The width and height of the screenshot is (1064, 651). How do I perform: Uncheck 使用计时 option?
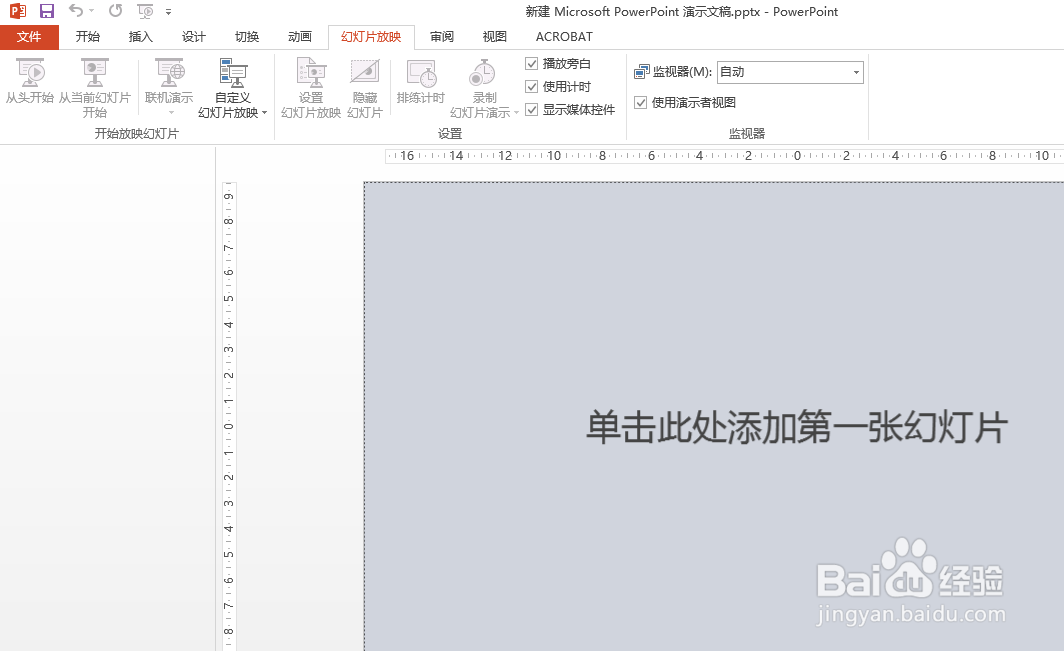(532, 86)
